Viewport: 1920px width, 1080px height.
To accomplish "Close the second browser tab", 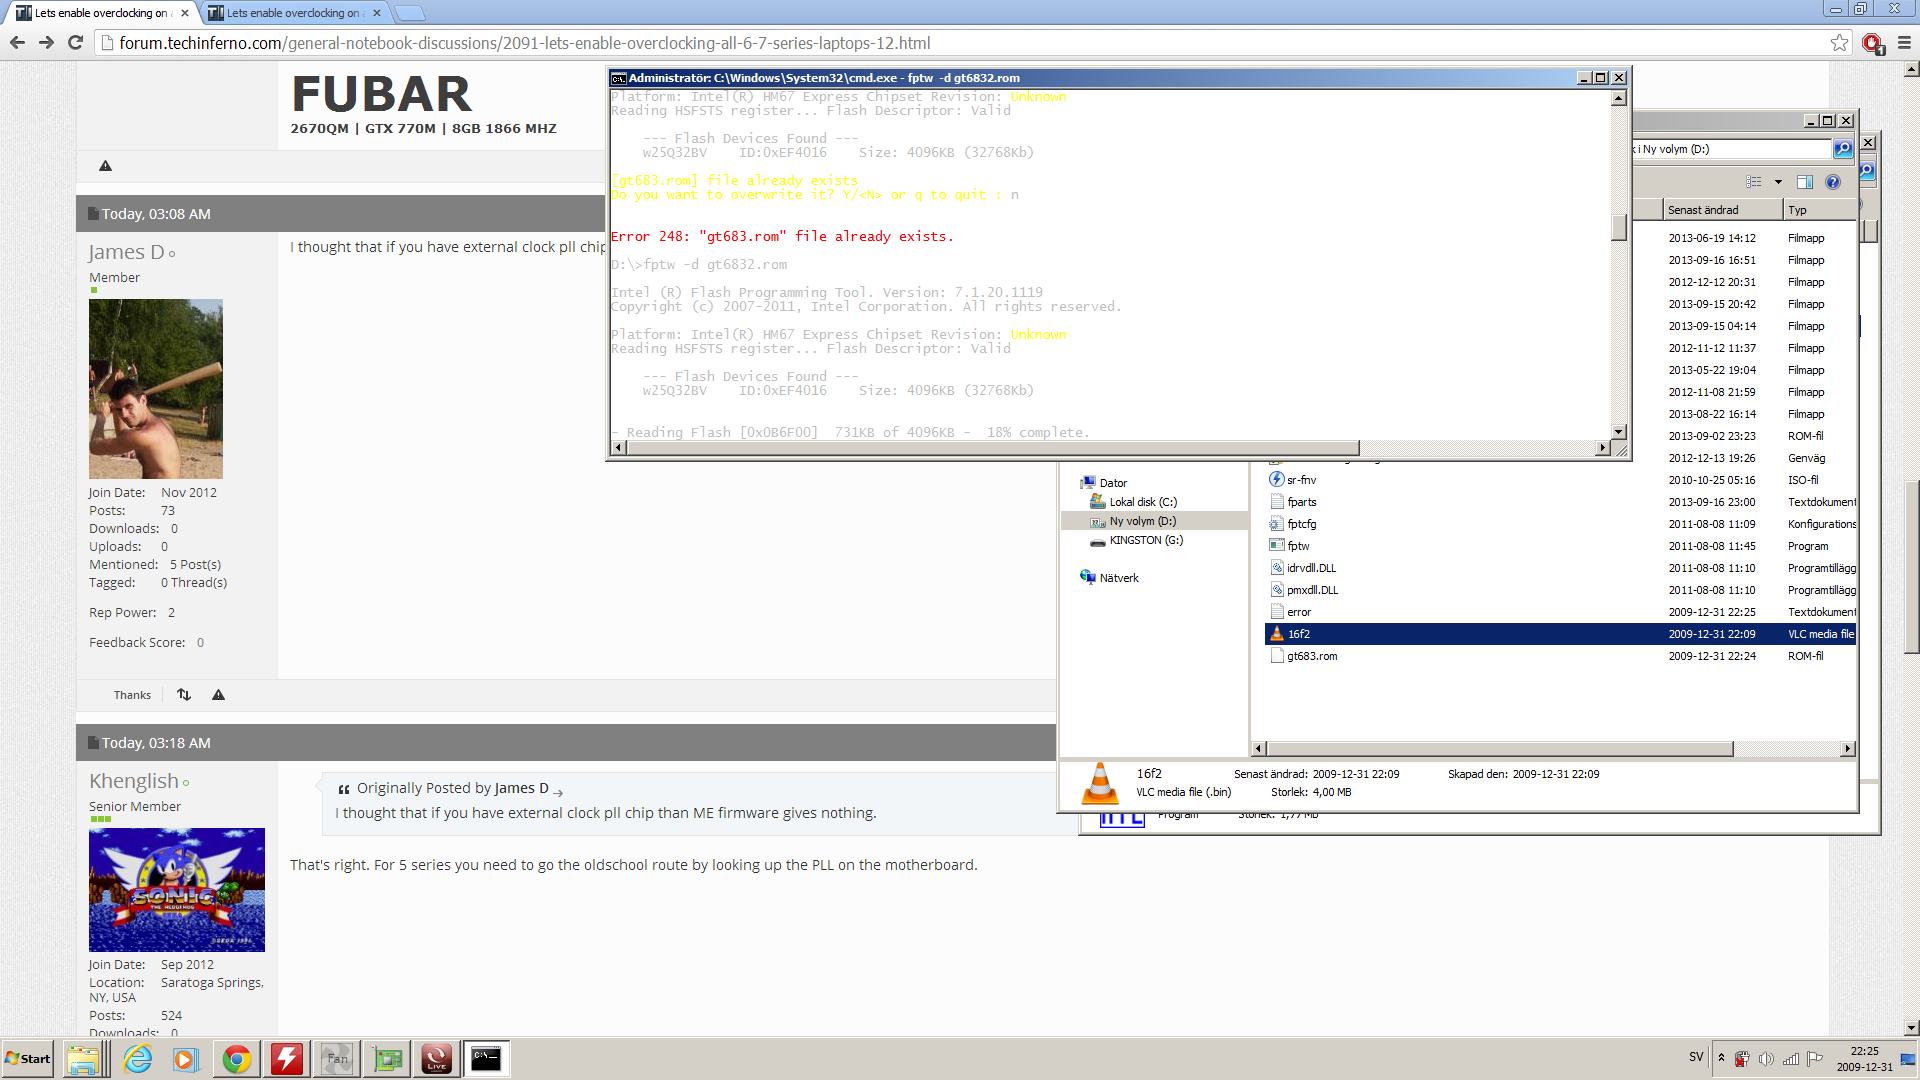I will 376,13.
